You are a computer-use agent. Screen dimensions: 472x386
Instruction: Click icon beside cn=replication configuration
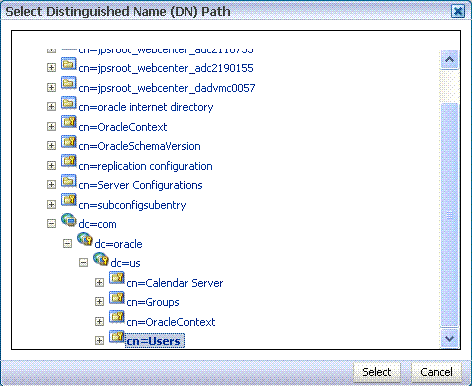point(69,161)
